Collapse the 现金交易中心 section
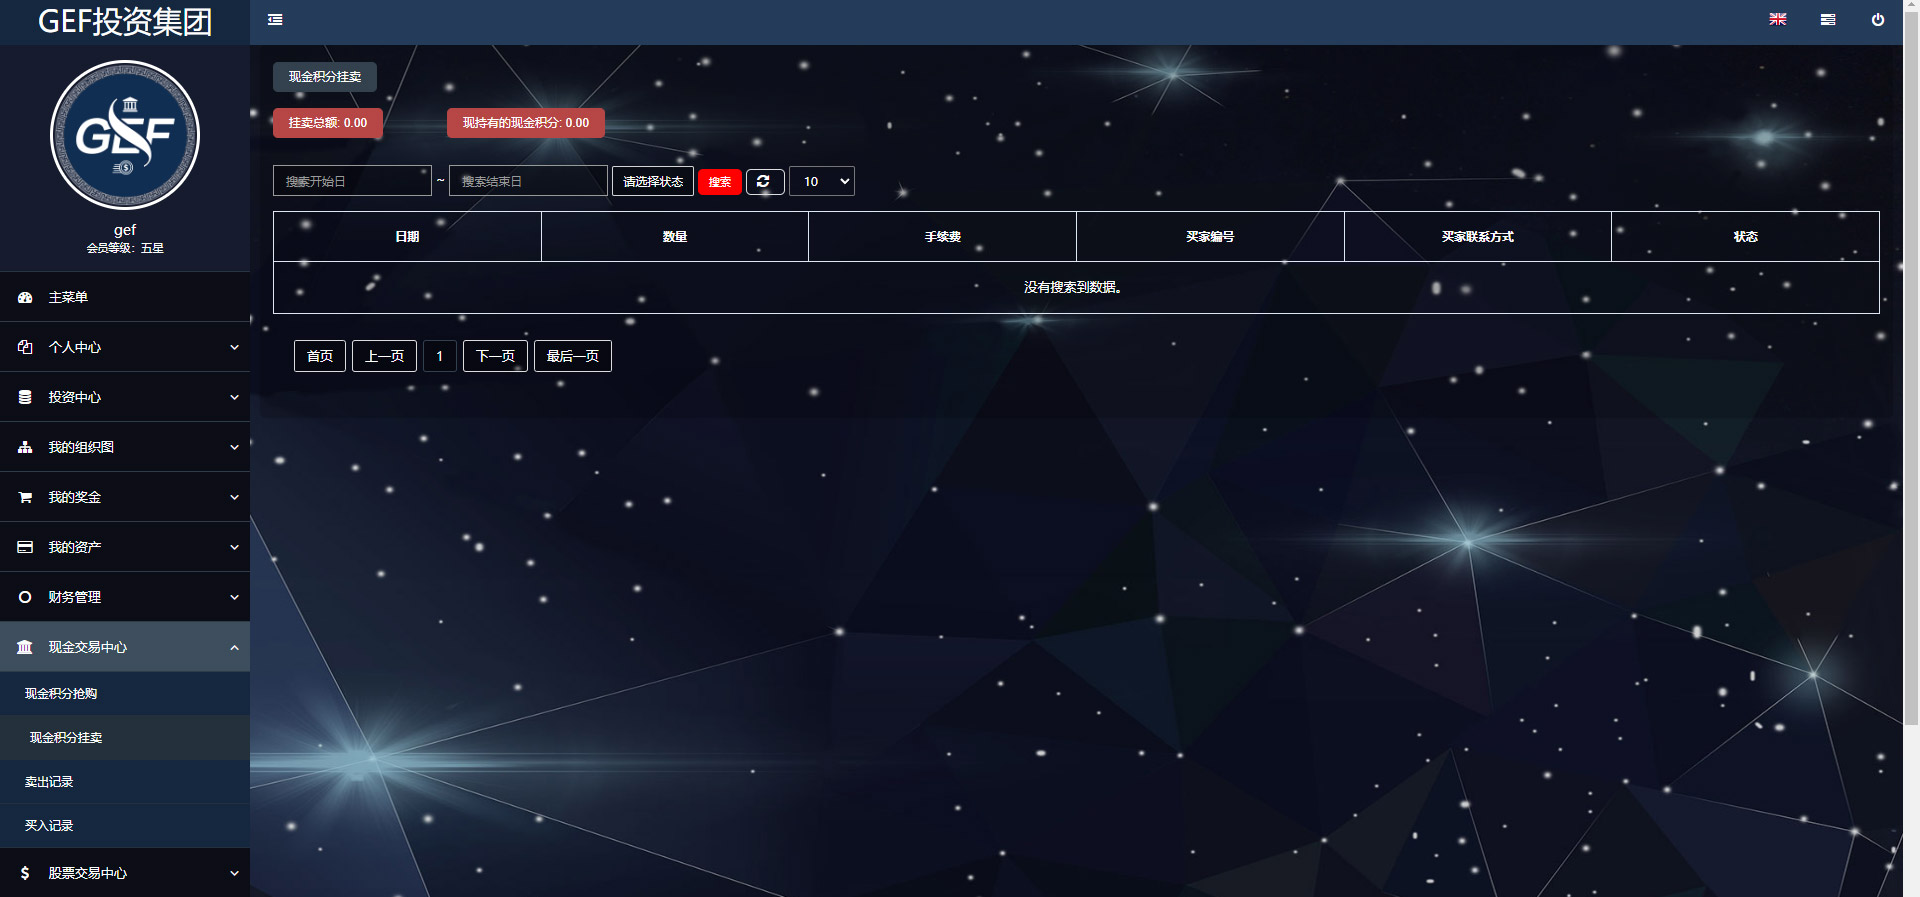Viewport: 1920px width, 897px height. point(125,647)
